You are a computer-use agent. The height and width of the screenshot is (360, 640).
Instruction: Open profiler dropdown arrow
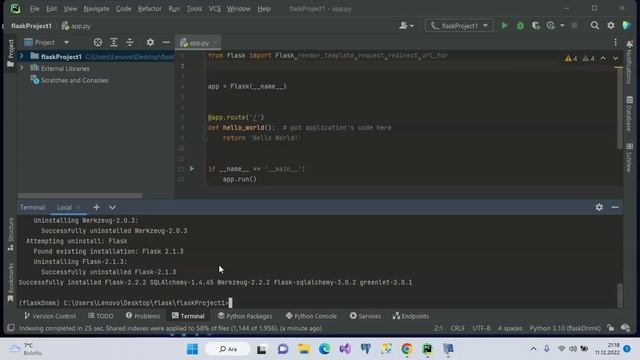[562, 26]
